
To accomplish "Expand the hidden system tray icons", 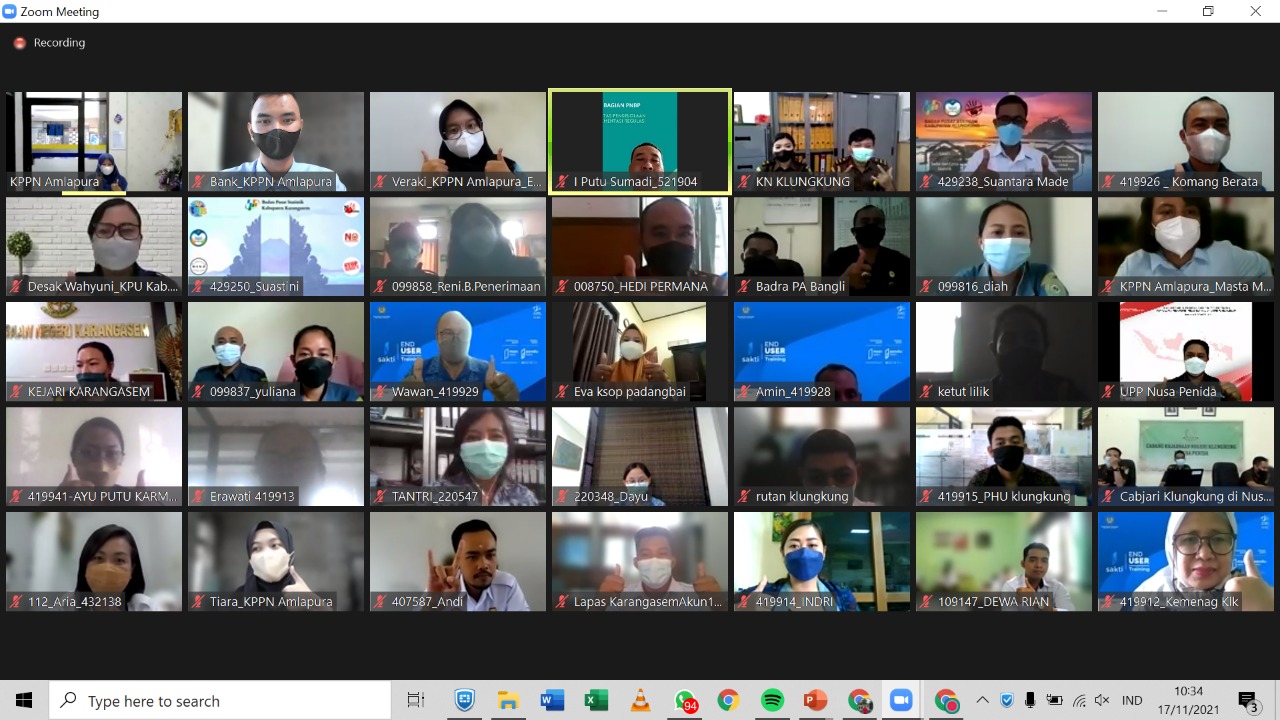I will (x=982, y=700).
